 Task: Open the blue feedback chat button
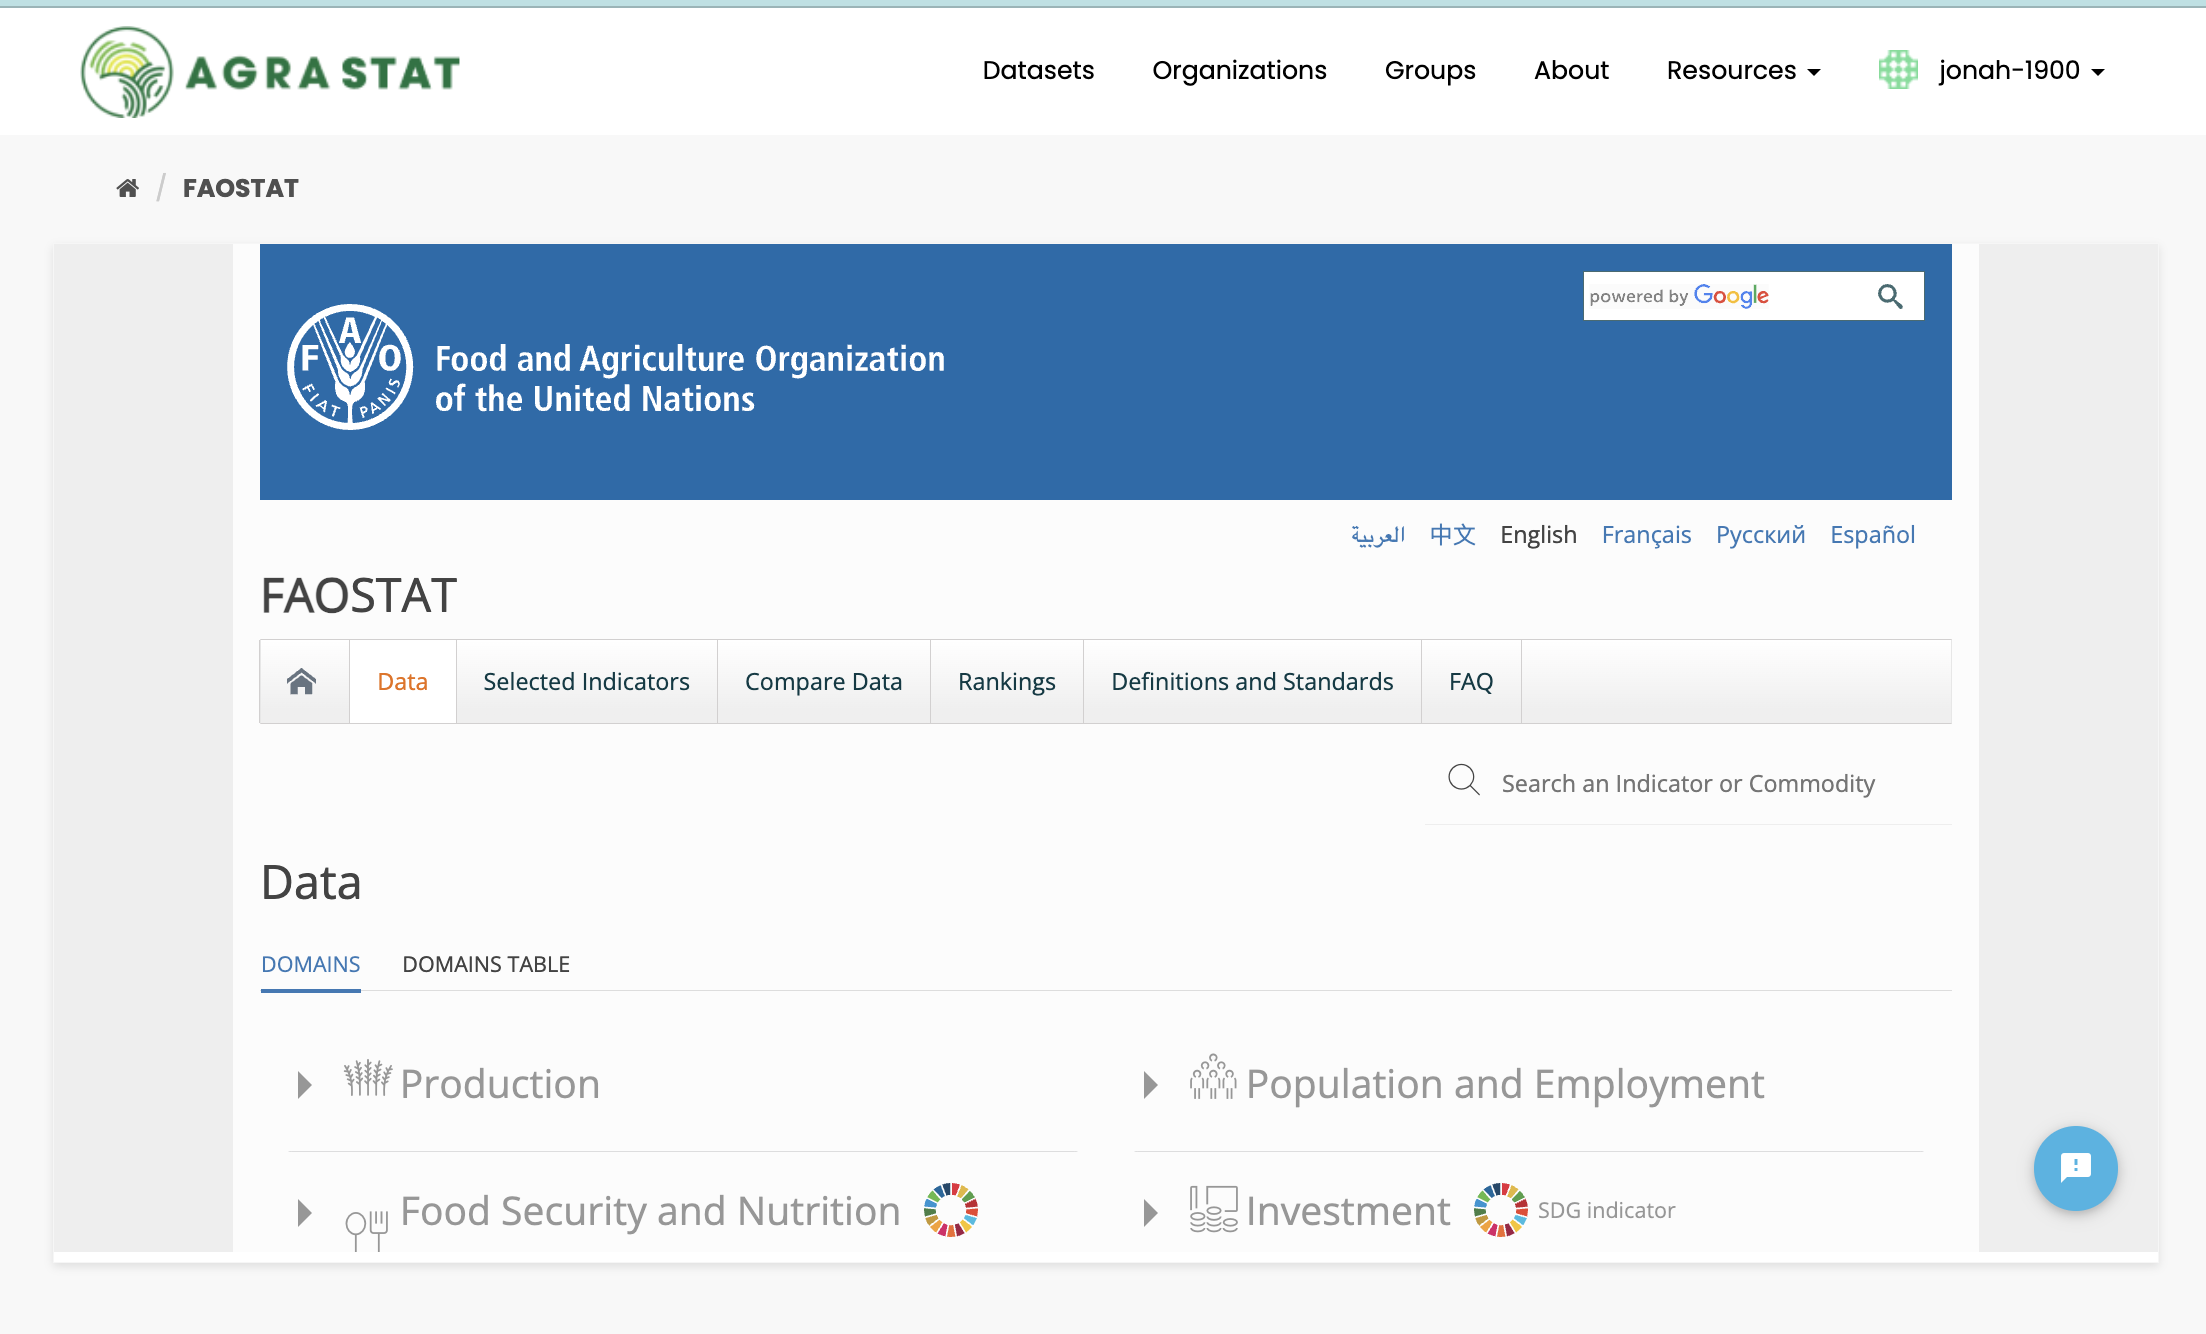point(2076,1168)
